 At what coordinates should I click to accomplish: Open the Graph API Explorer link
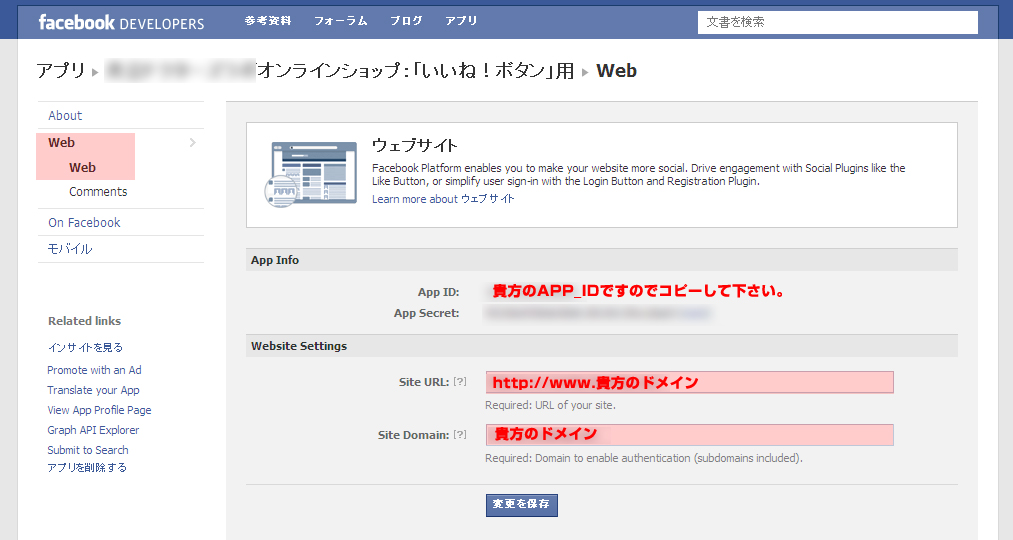(x=93, y=430)
